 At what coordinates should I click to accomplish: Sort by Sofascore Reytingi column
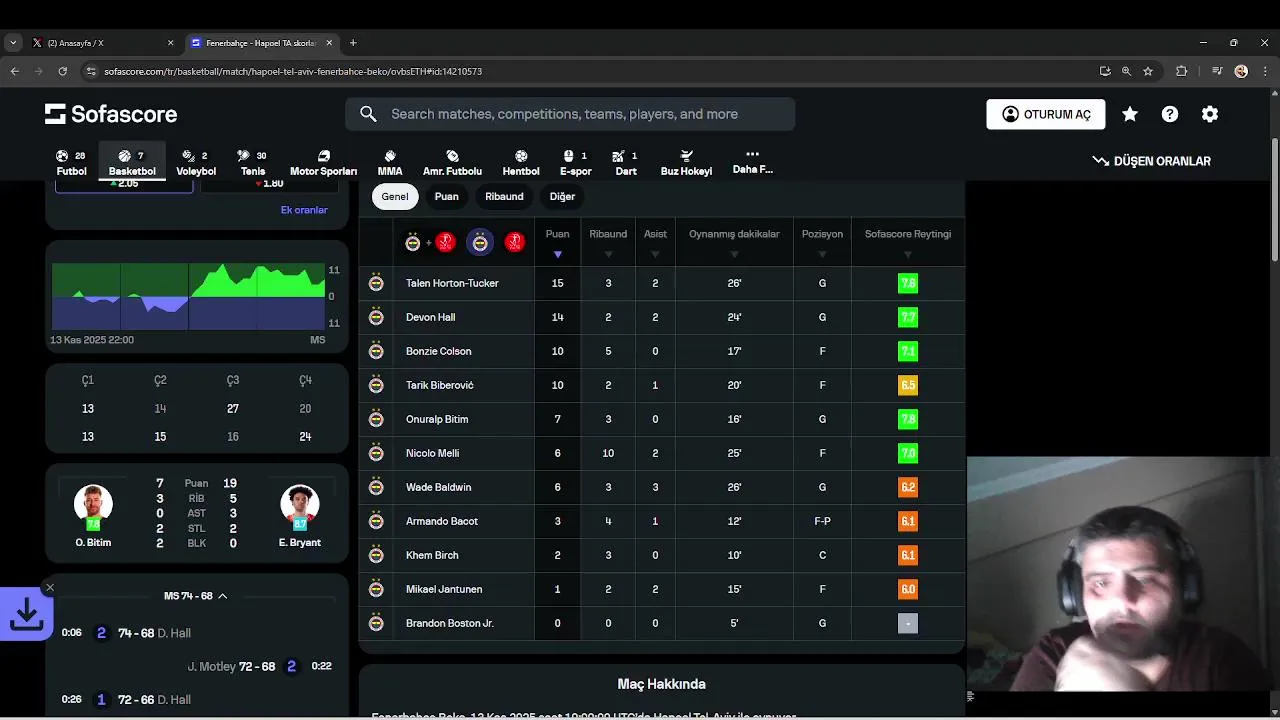[x=908, y=242]
